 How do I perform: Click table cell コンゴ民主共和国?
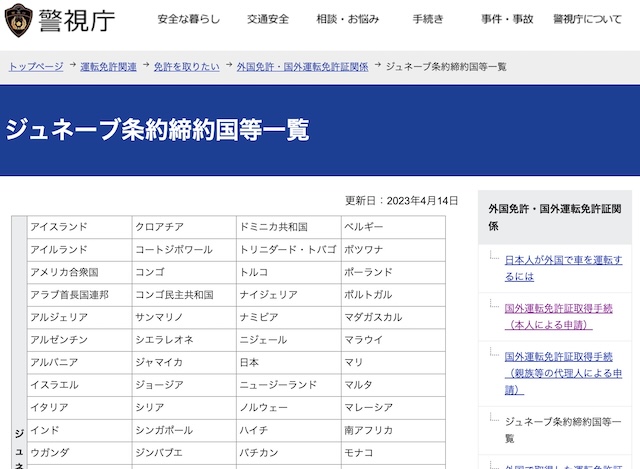pos(184,295)
